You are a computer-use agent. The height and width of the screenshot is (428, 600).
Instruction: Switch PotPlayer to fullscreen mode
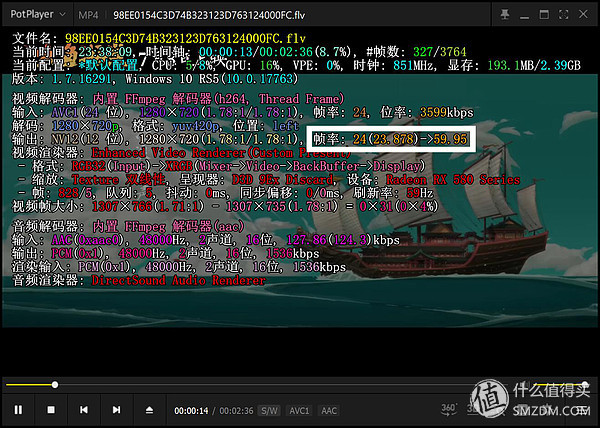pyautogui.click(x=563, y=15)
